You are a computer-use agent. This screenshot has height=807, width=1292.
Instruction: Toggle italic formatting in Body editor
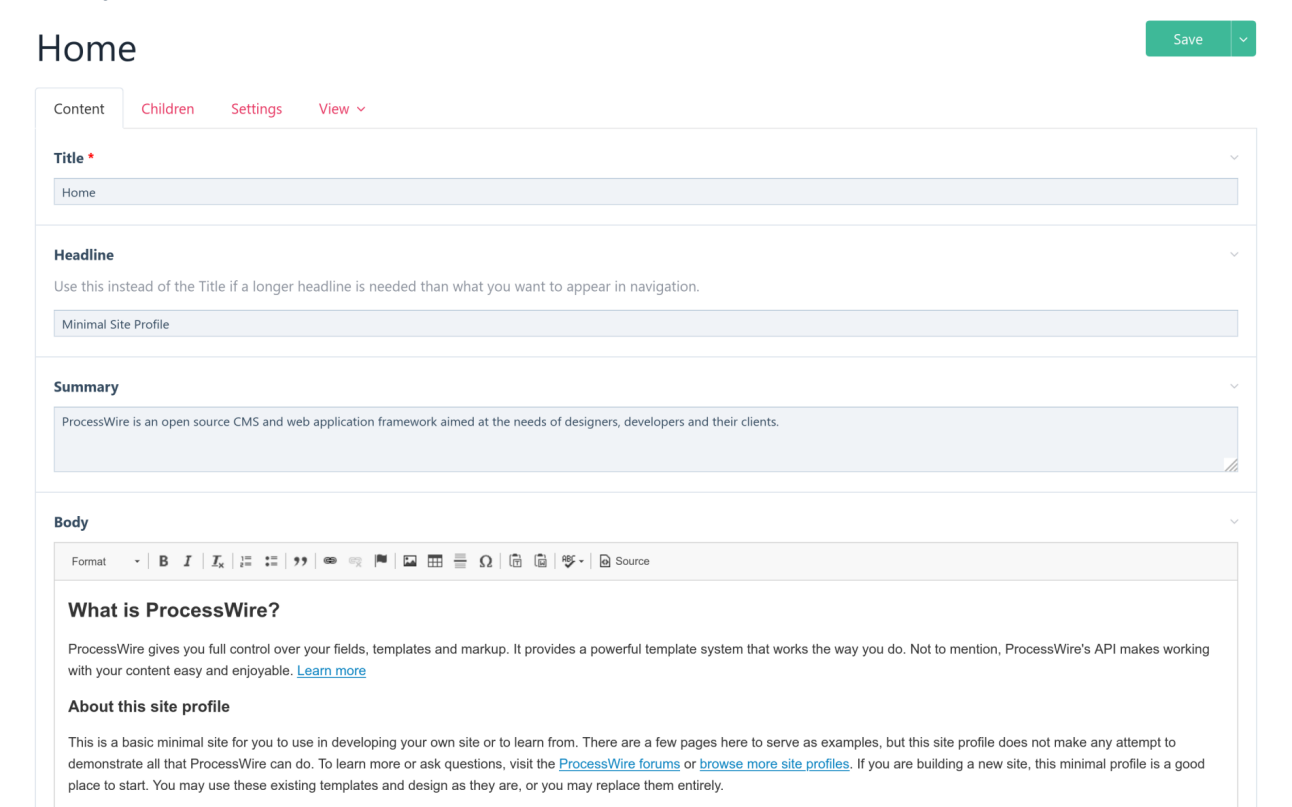point(187,562)
